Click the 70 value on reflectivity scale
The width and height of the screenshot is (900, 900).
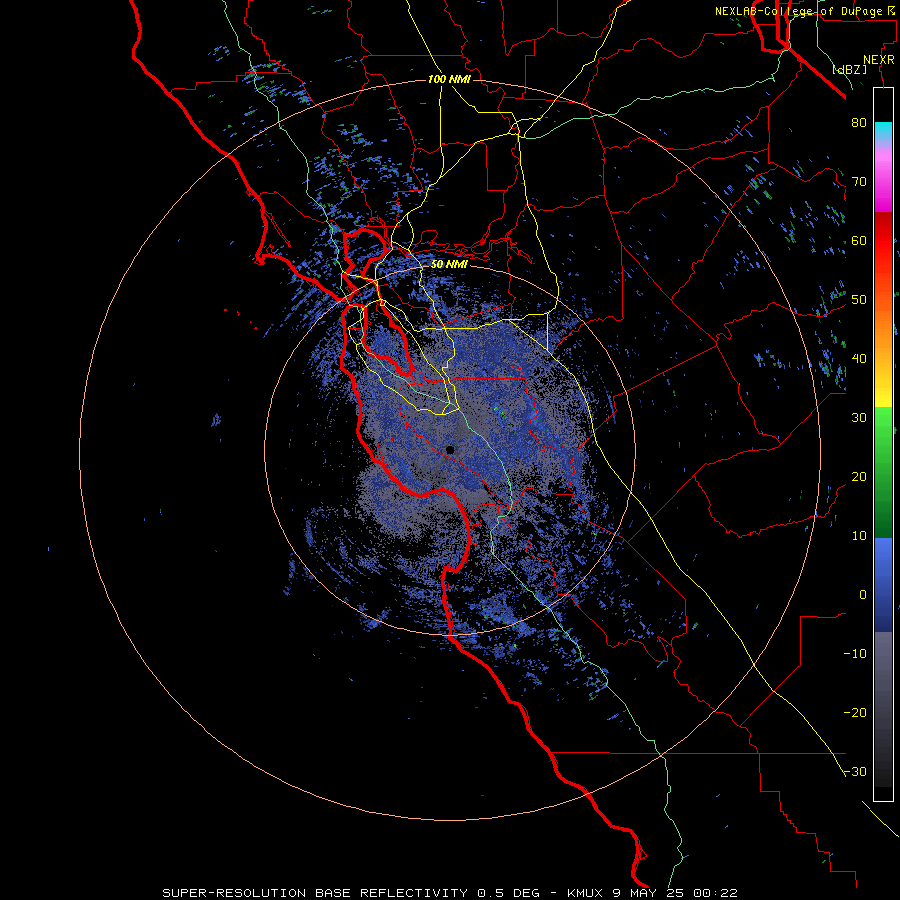click(859, 181)
